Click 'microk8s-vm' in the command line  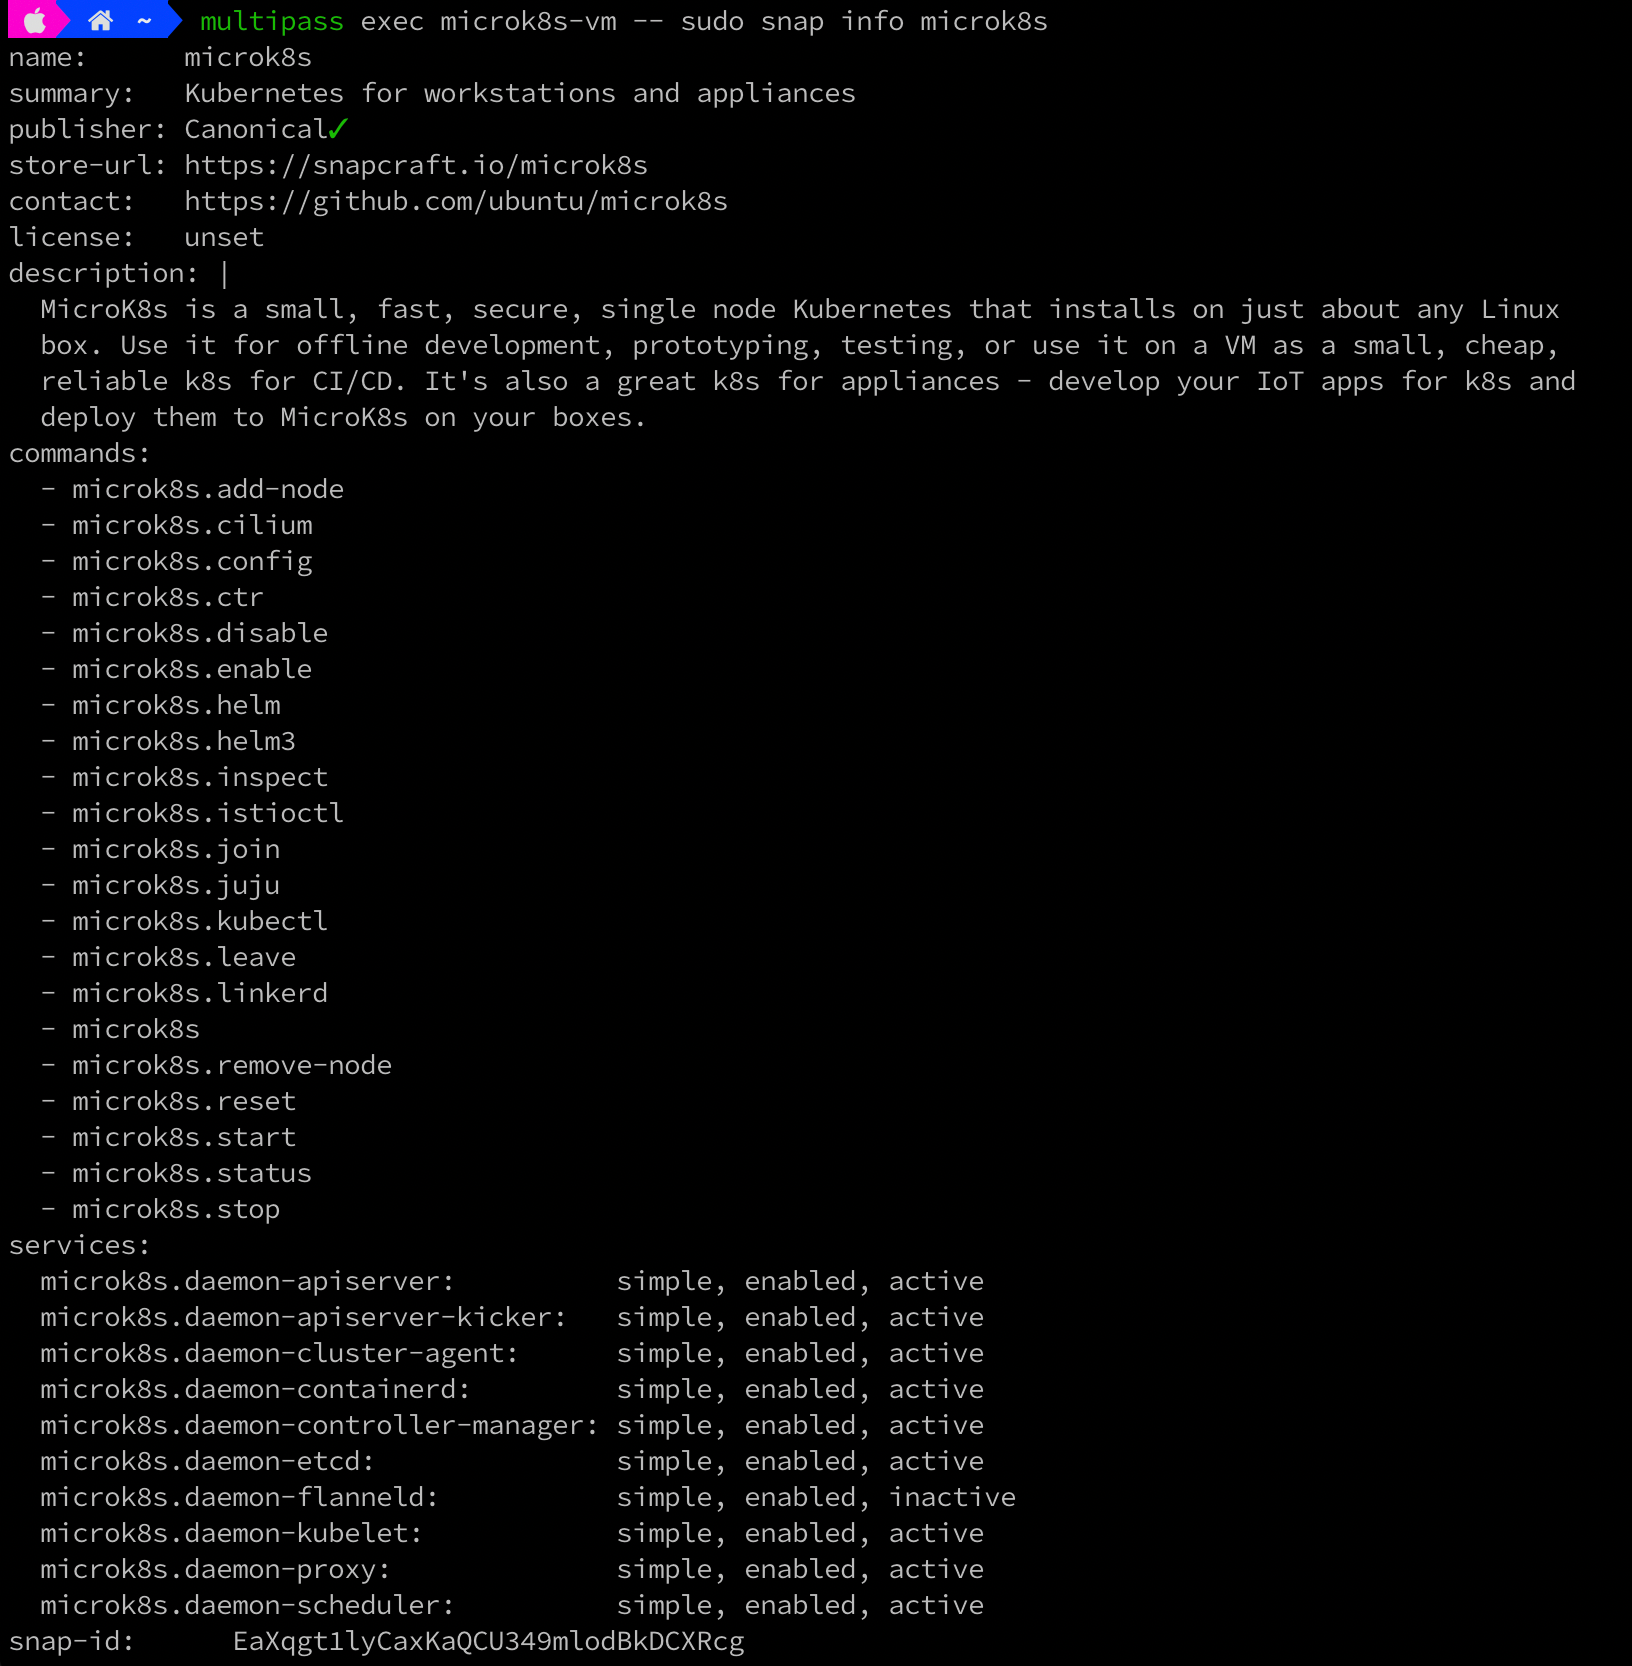click(528, 21)
